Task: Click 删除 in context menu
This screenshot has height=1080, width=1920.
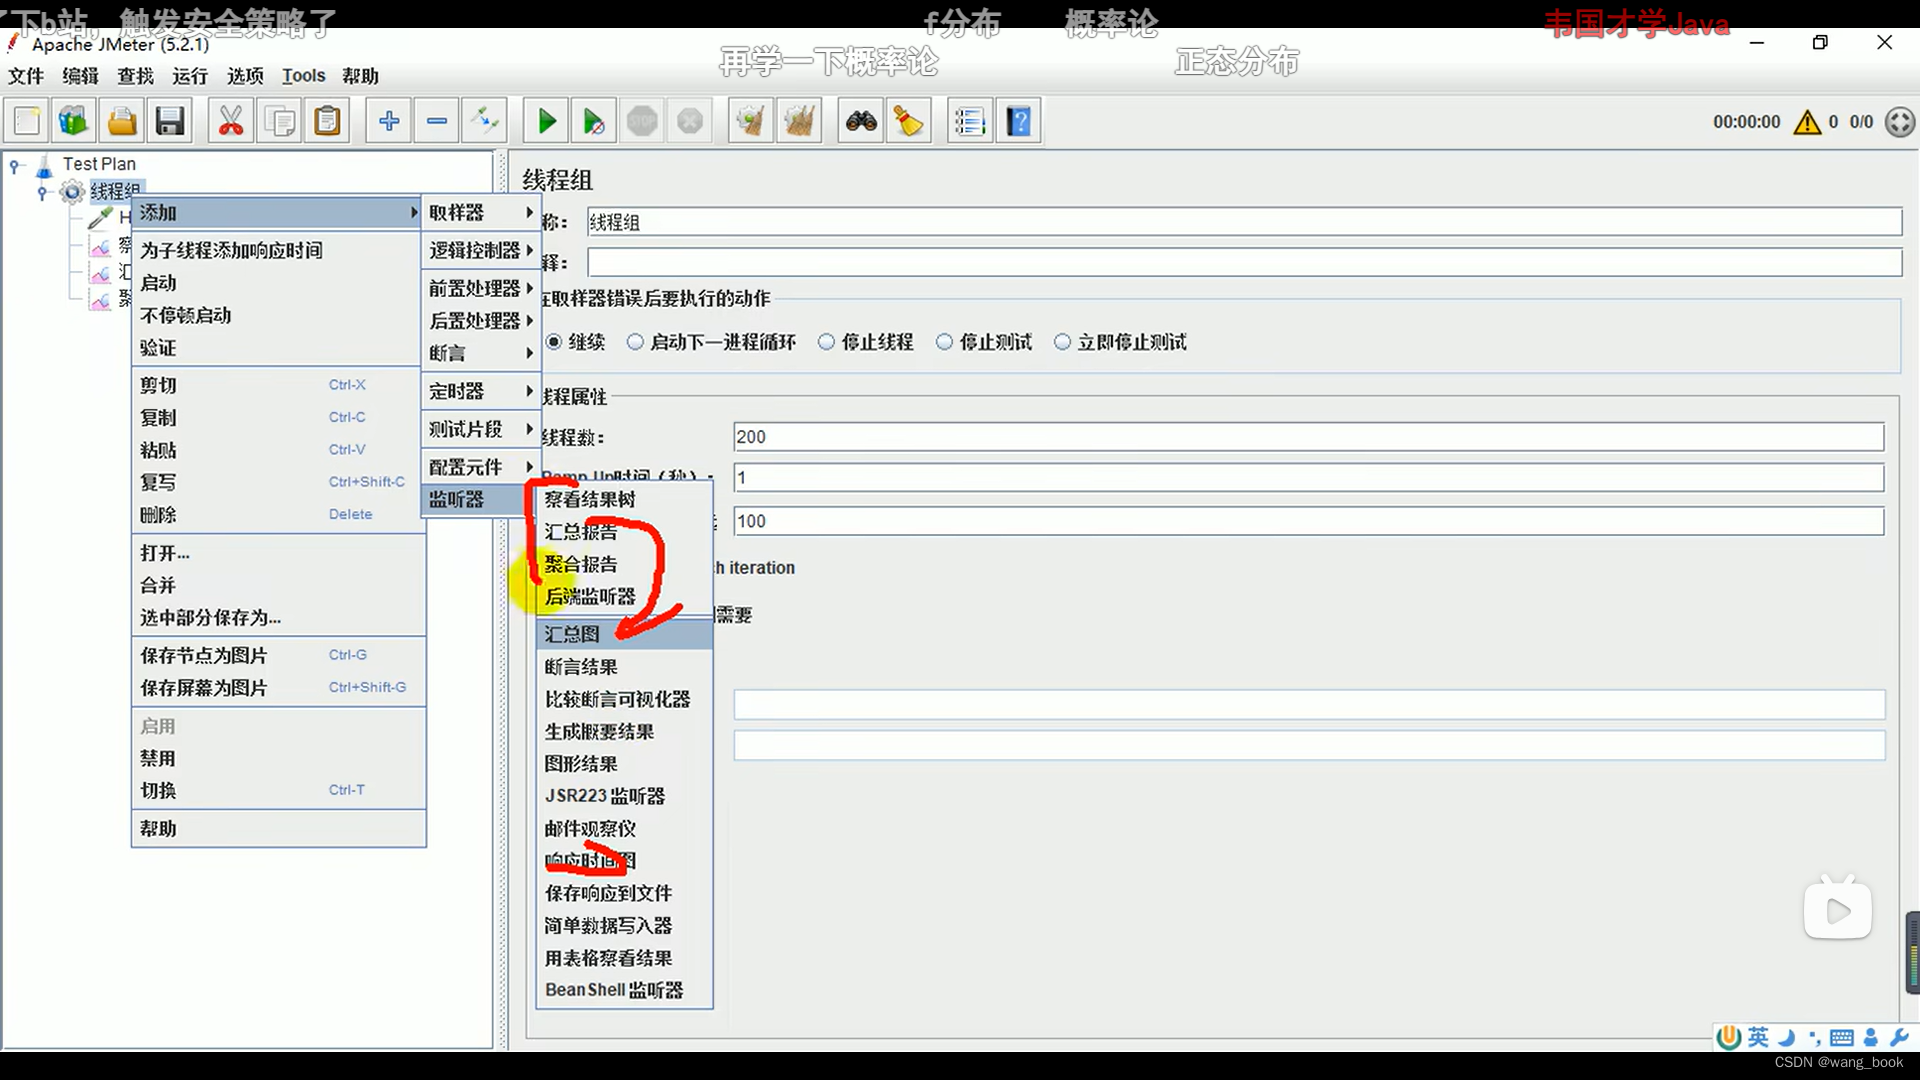Action: pos(278,515)
